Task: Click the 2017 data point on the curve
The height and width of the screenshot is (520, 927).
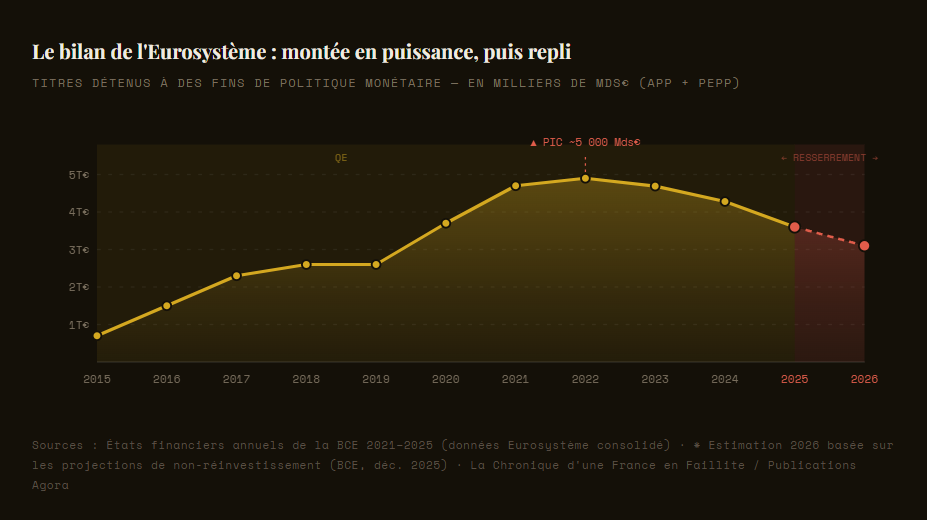Action: (x=237, y=275)
